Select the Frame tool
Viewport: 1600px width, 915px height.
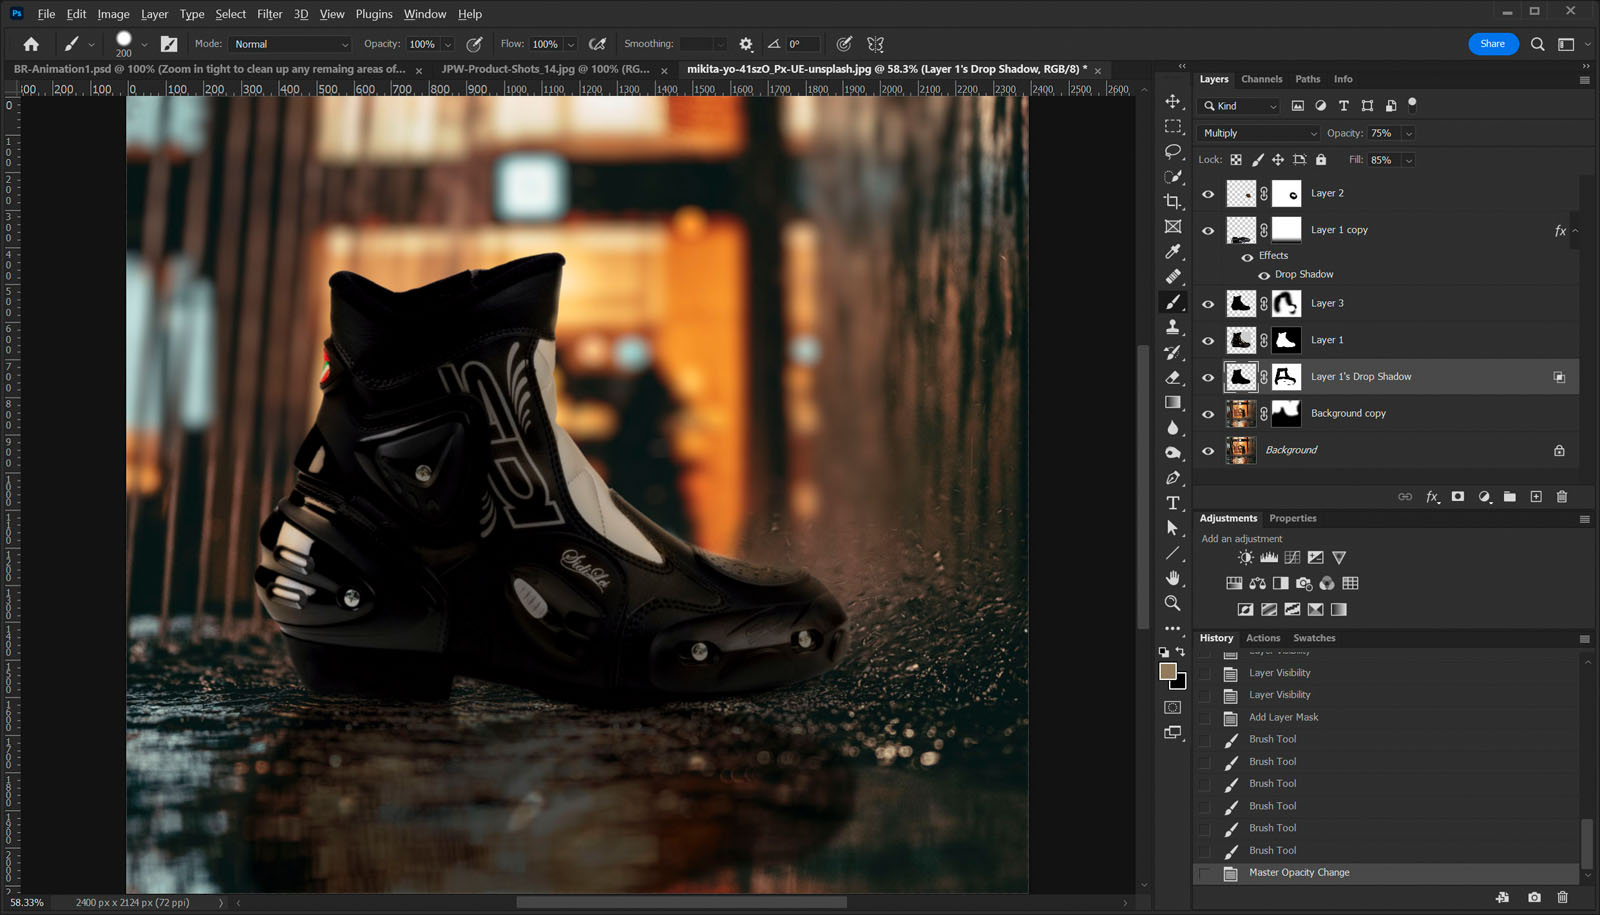click(x=1173, y=227)
